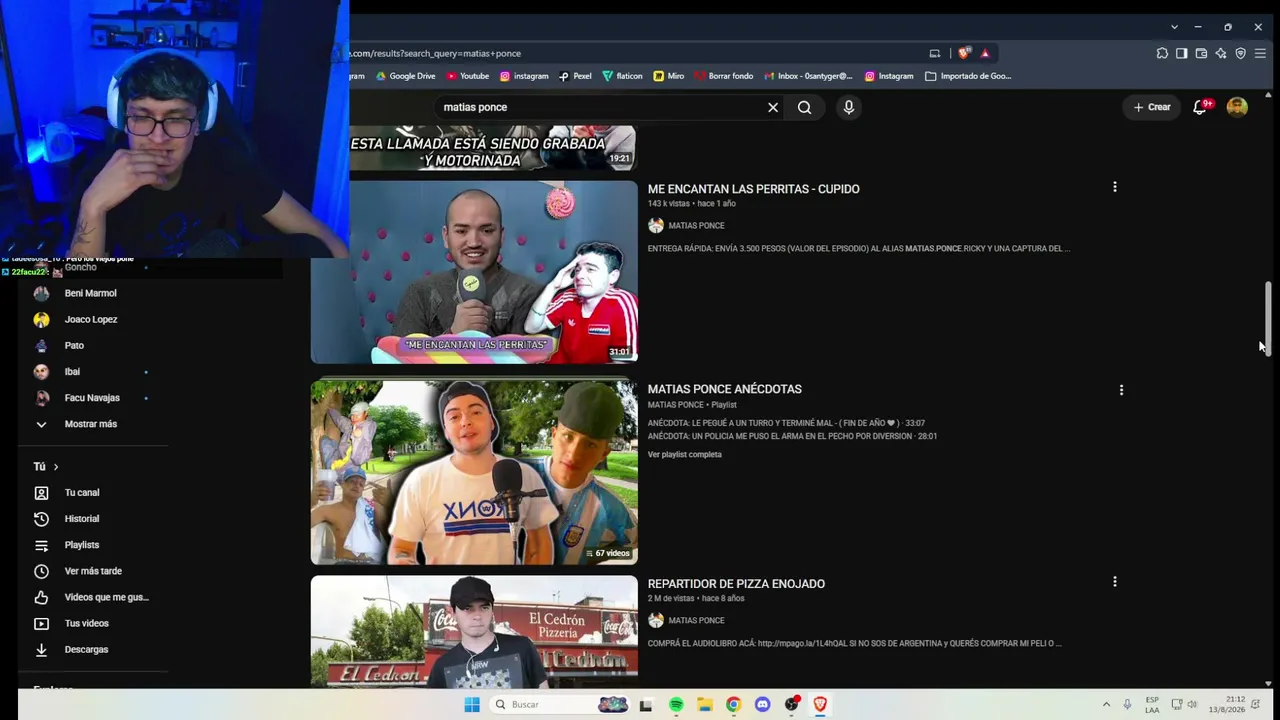Play ME ENCANTAN LAS PERRITAS thumbnail
The image size is (1280, 720).
coord(474,271)
